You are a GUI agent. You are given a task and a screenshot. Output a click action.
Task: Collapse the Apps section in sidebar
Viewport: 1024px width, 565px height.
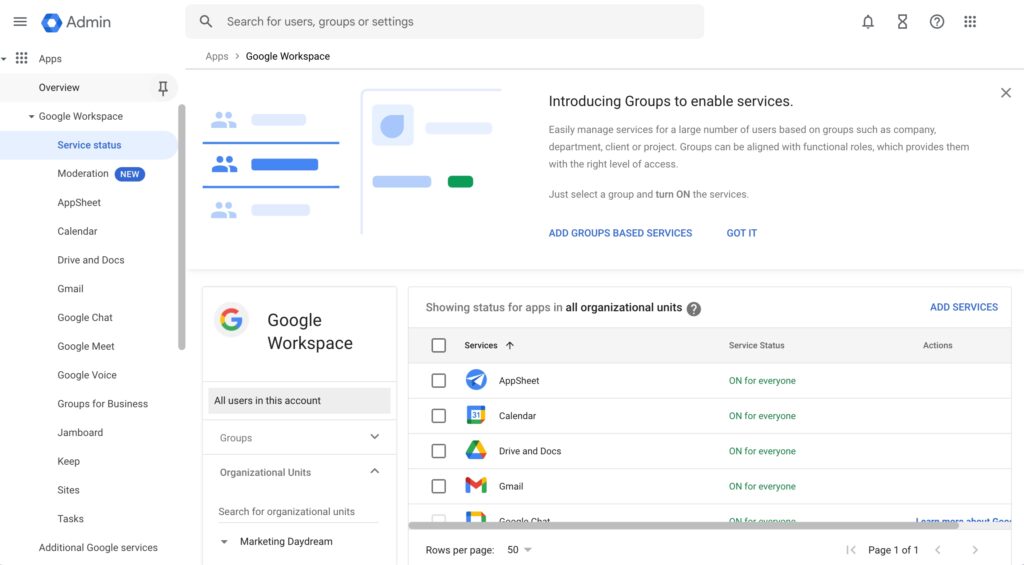[x=4, y=59]
